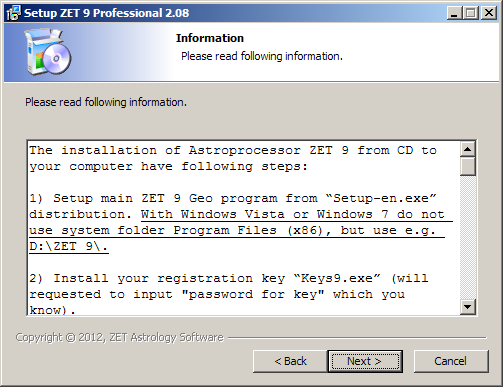Click the 'Please read following information.' label above the text box
503x387 pixels.
tap(106, 102)
